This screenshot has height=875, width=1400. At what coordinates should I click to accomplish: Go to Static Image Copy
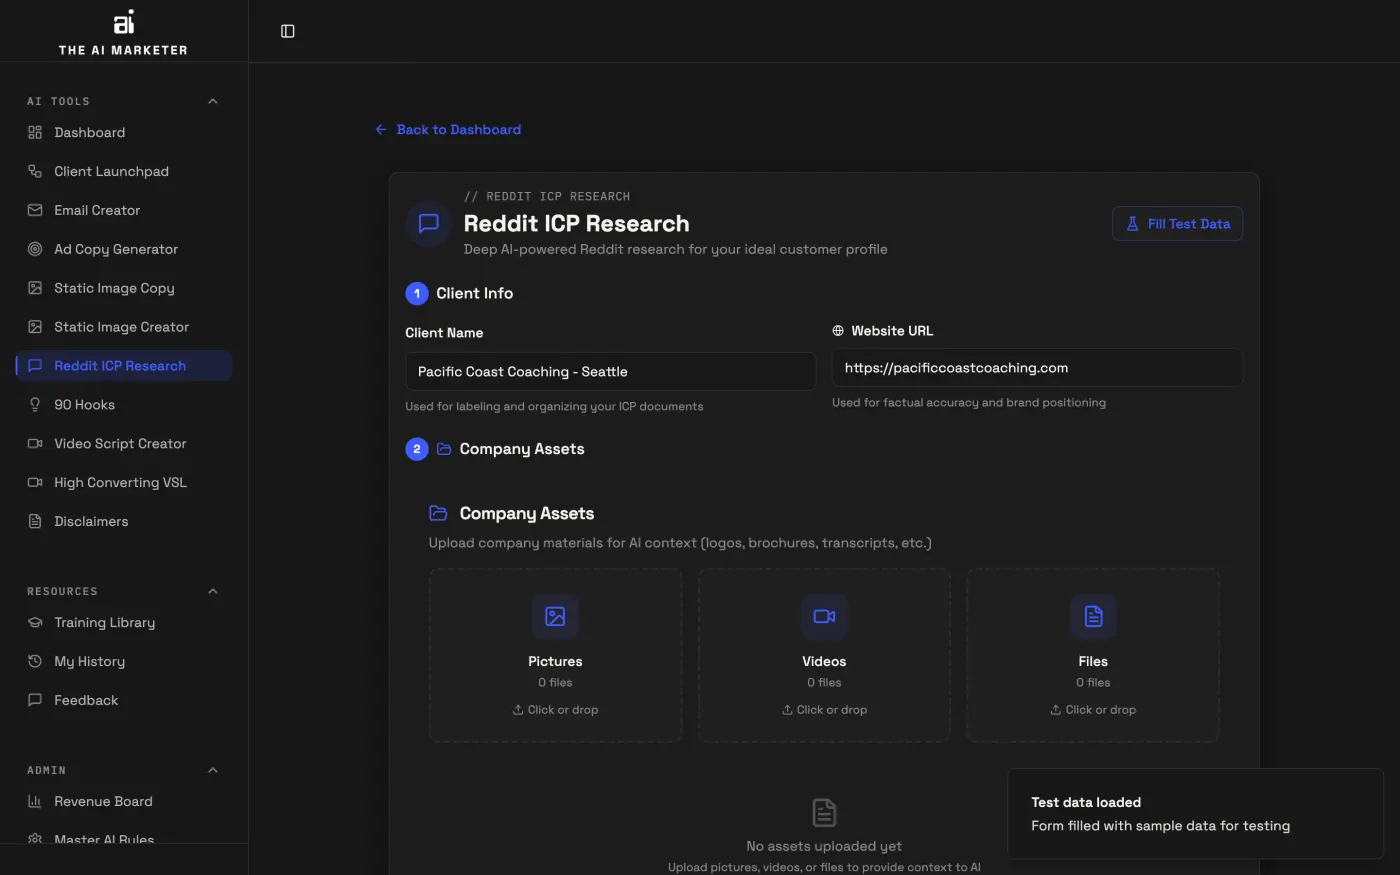(x=124, y=288)
